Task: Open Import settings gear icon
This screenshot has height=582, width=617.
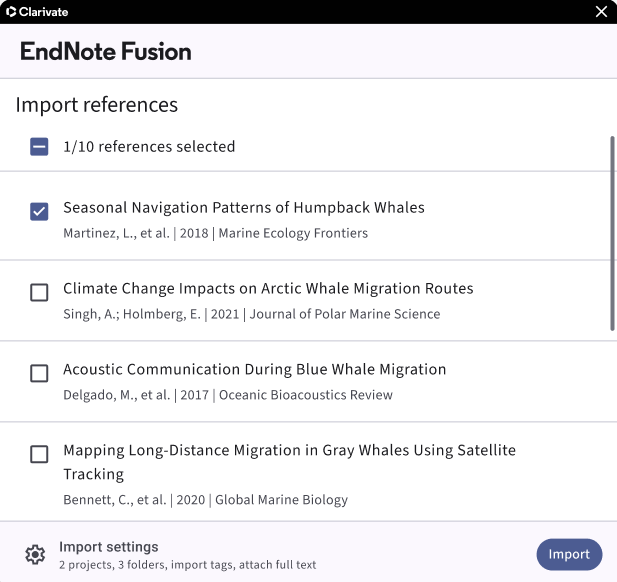Action: coord(35,555)
